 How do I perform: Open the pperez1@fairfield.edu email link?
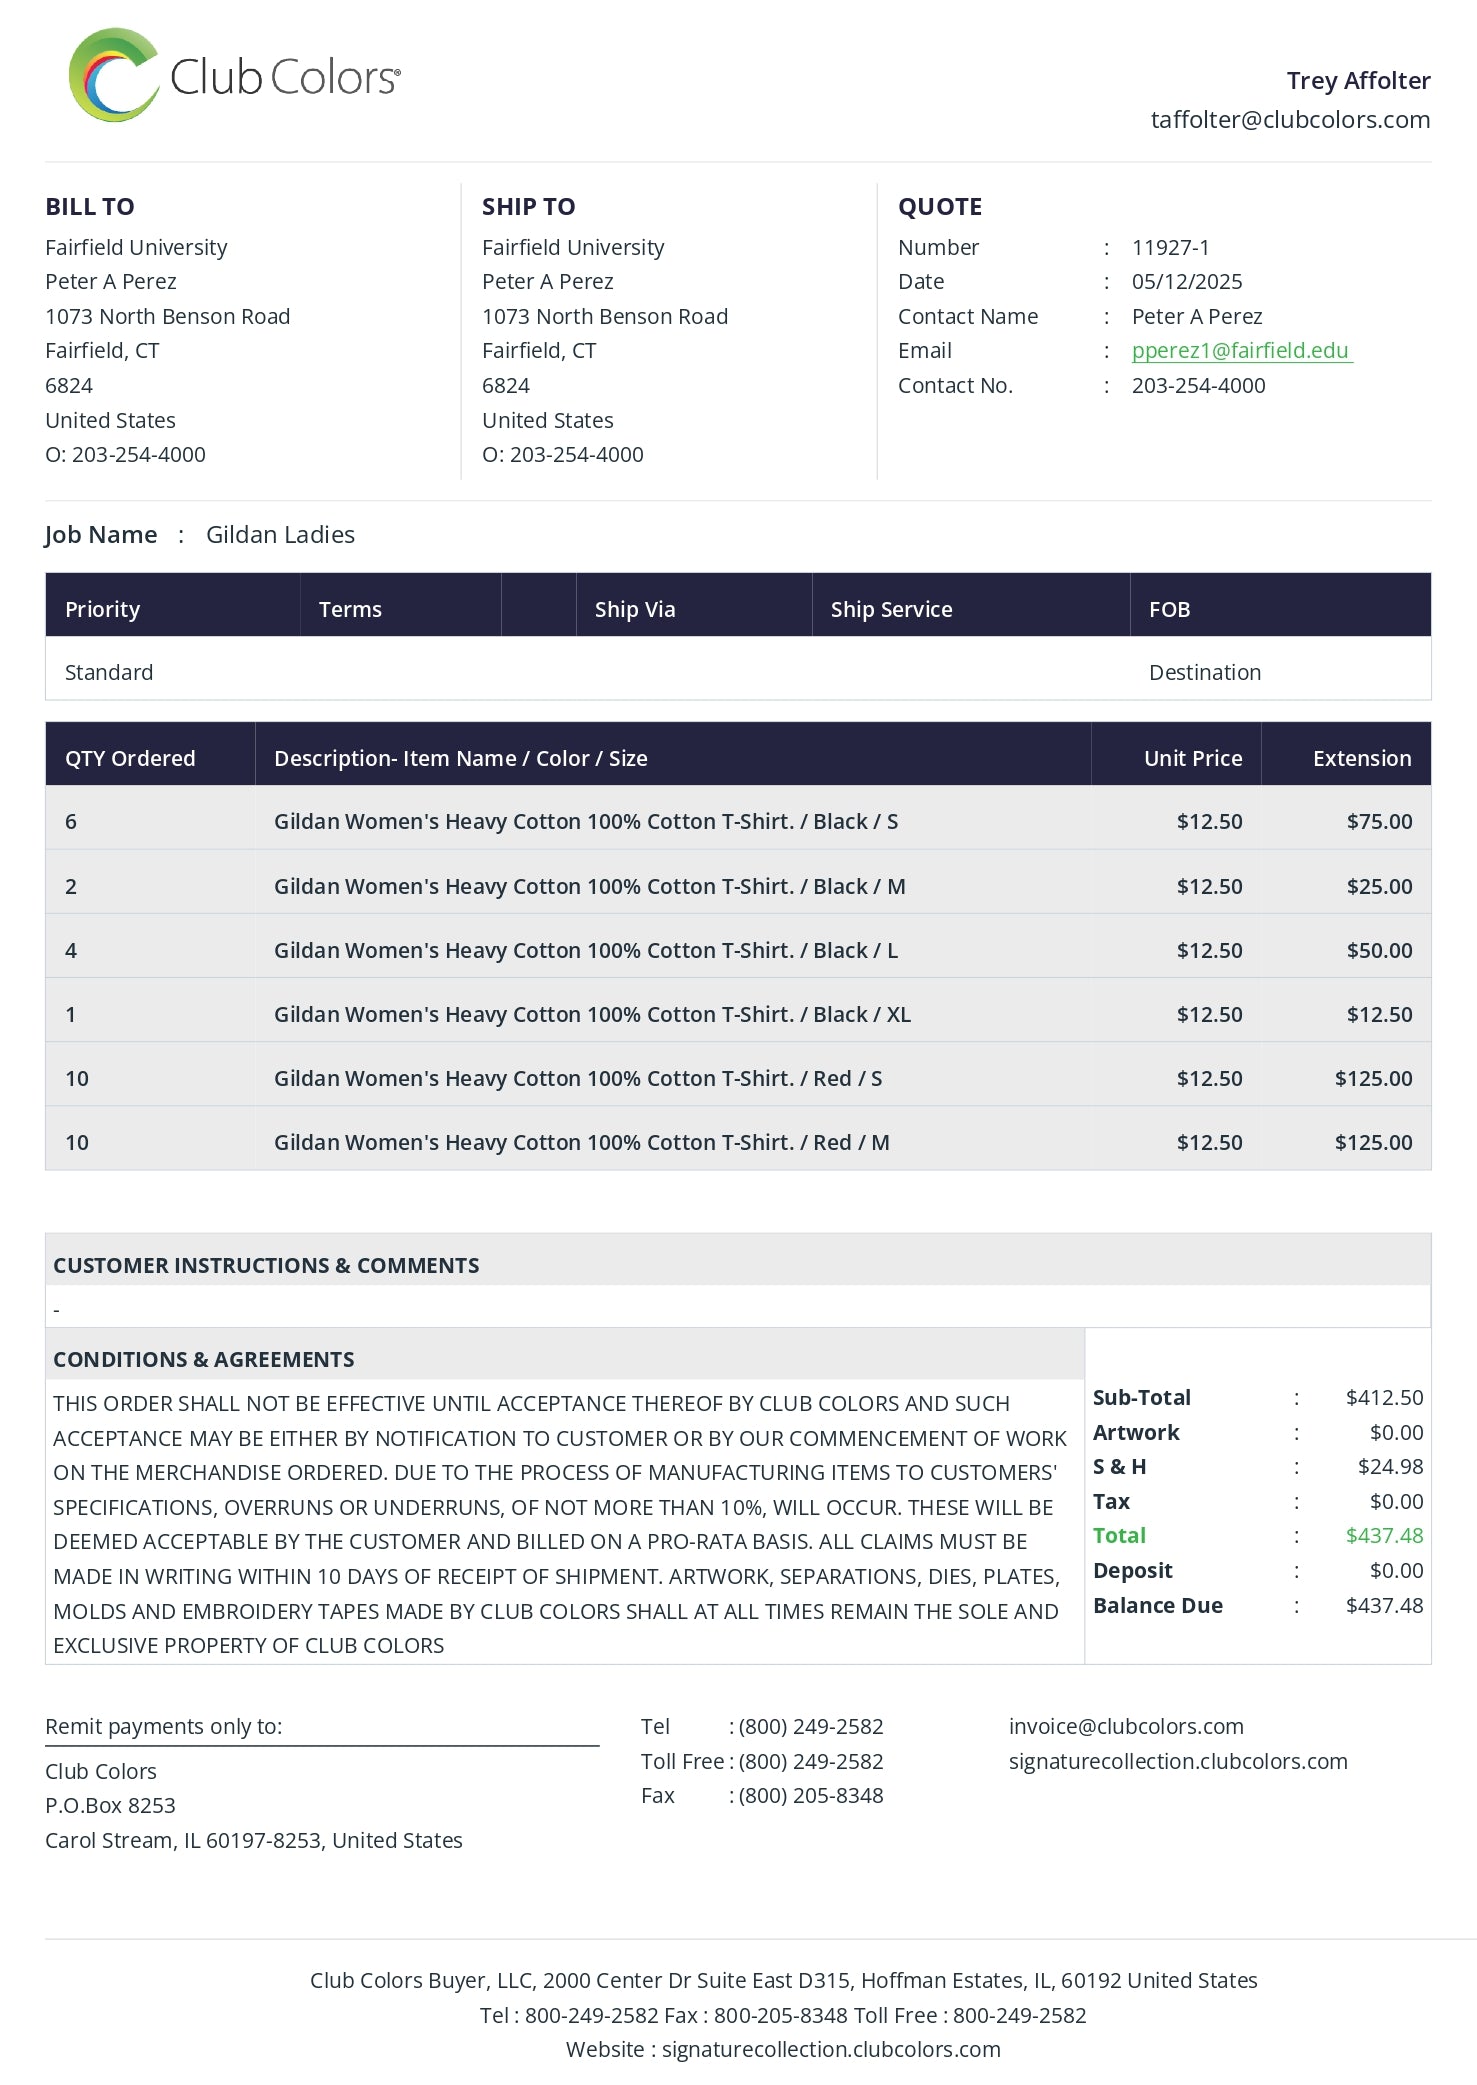[x=1242, y=351]
